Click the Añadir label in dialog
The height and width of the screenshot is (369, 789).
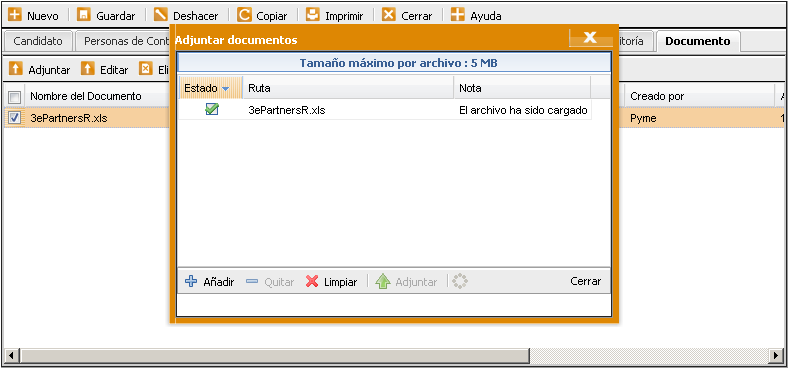point(219,282)
